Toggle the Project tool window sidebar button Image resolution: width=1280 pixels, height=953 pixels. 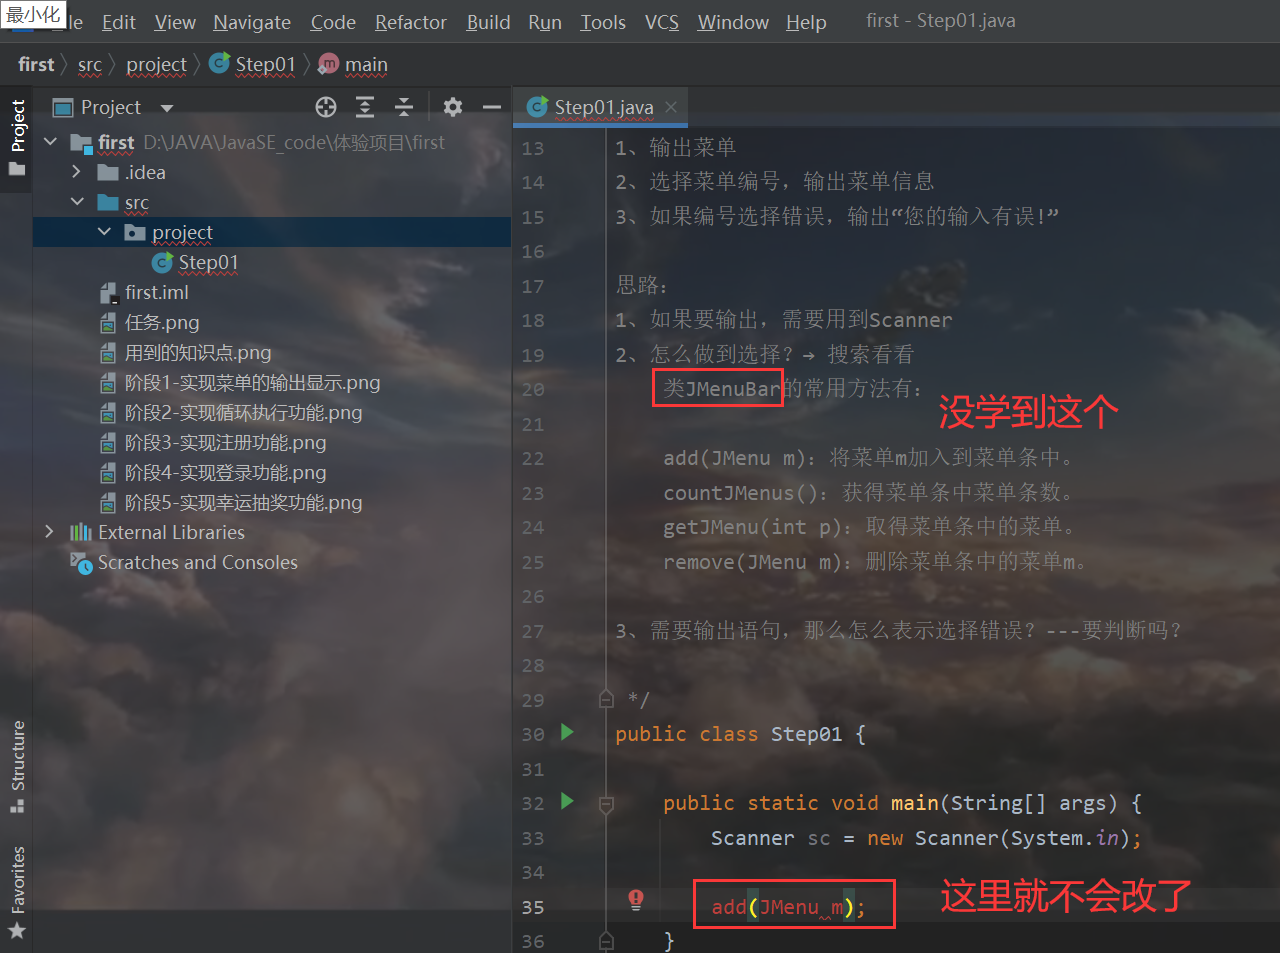[x=17, y=127]
